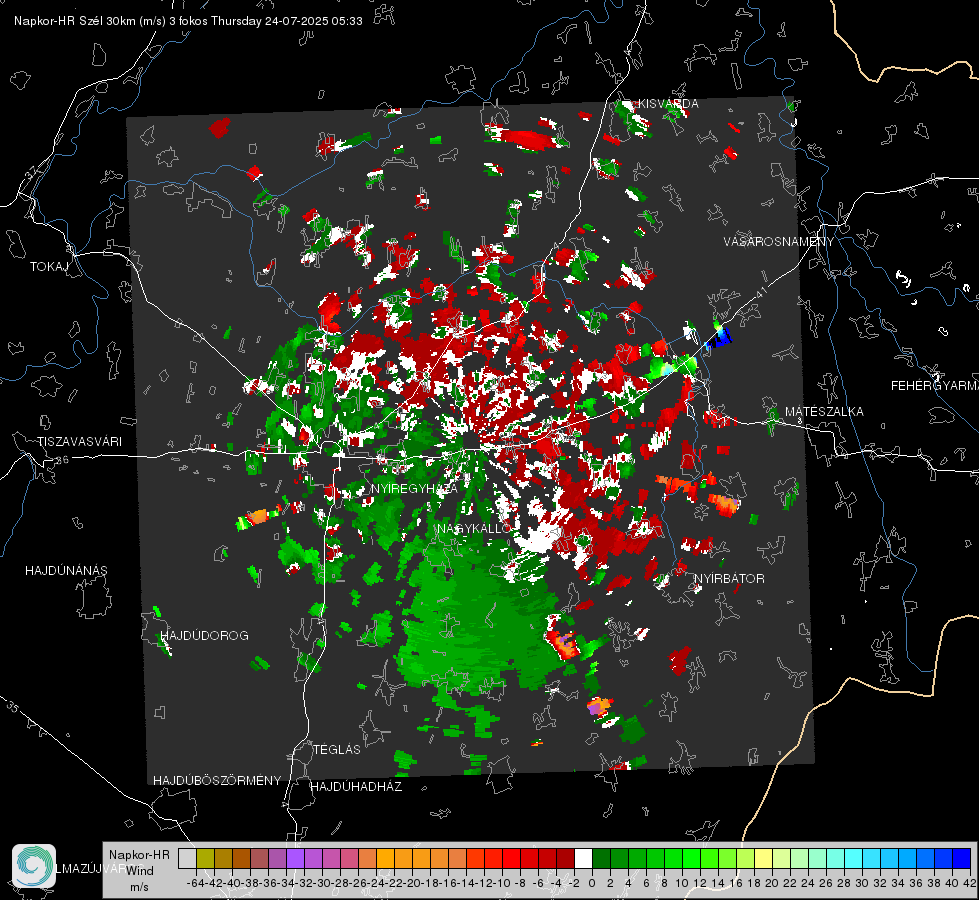
Task: Click the Wind label in the legend
Action: coord(140,871)
